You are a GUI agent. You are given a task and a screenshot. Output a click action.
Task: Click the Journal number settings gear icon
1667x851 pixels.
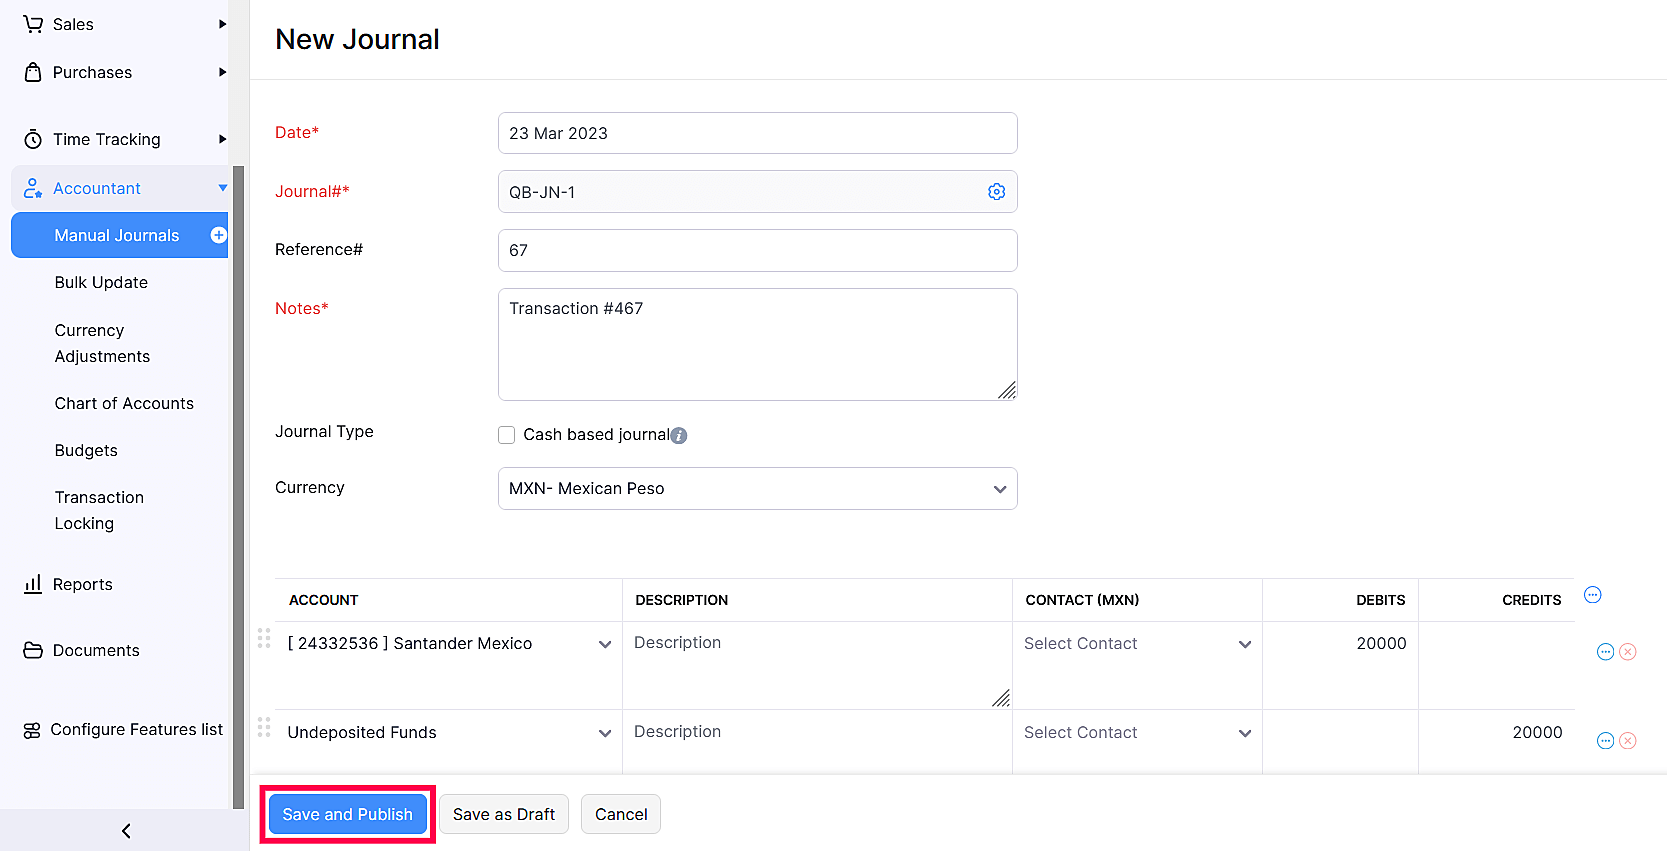click(x=996, y=192)
